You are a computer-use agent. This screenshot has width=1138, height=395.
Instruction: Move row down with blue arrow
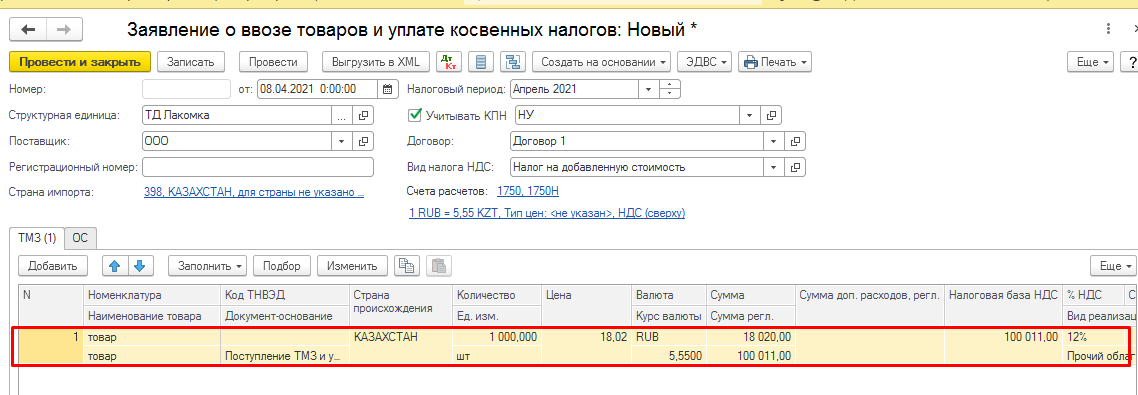click(x=141, y=266)
